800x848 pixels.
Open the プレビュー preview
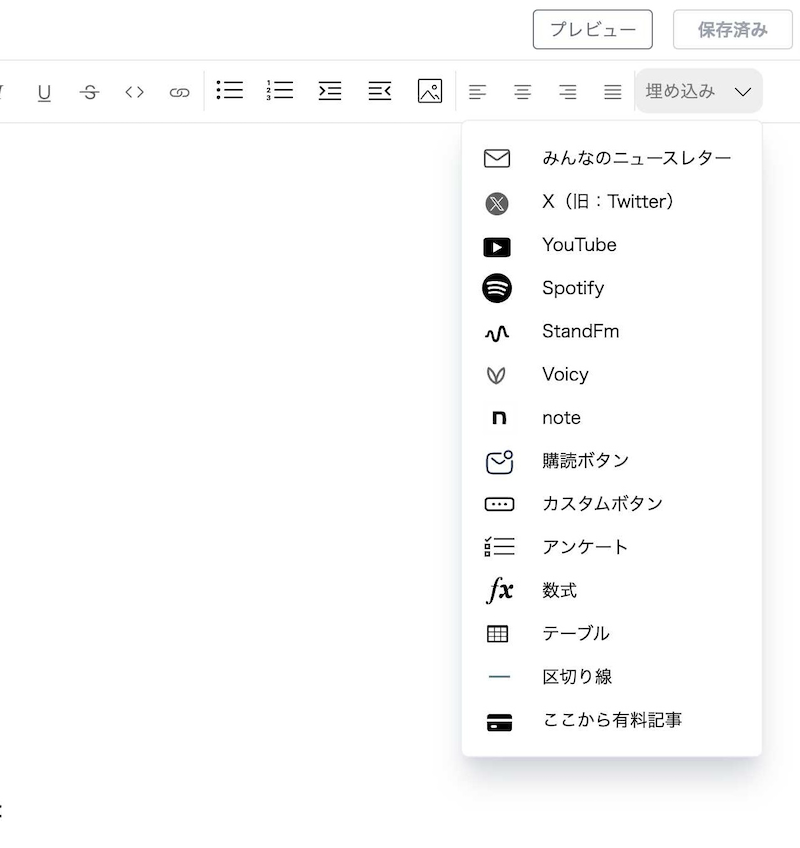tap(592, 29)
